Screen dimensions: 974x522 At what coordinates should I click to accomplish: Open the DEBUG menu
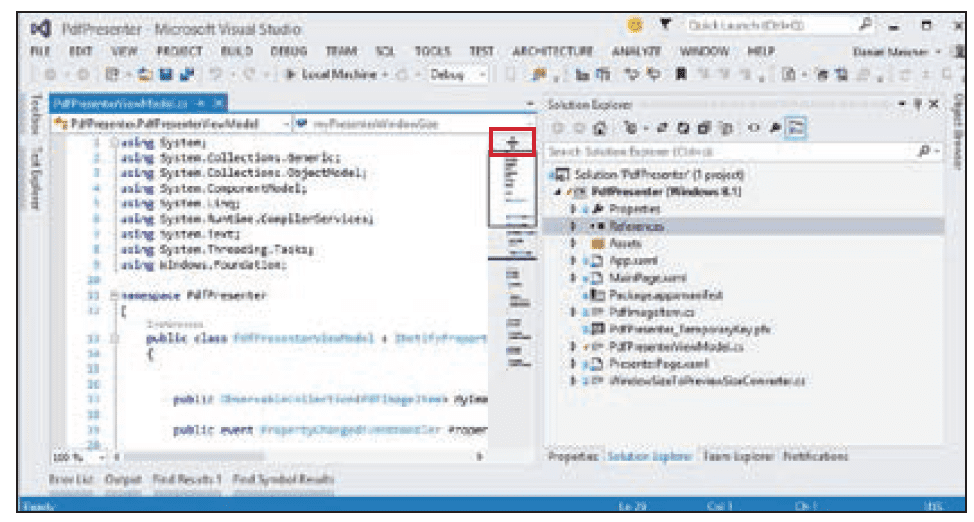pyautogui.click(x=289, y=52)
